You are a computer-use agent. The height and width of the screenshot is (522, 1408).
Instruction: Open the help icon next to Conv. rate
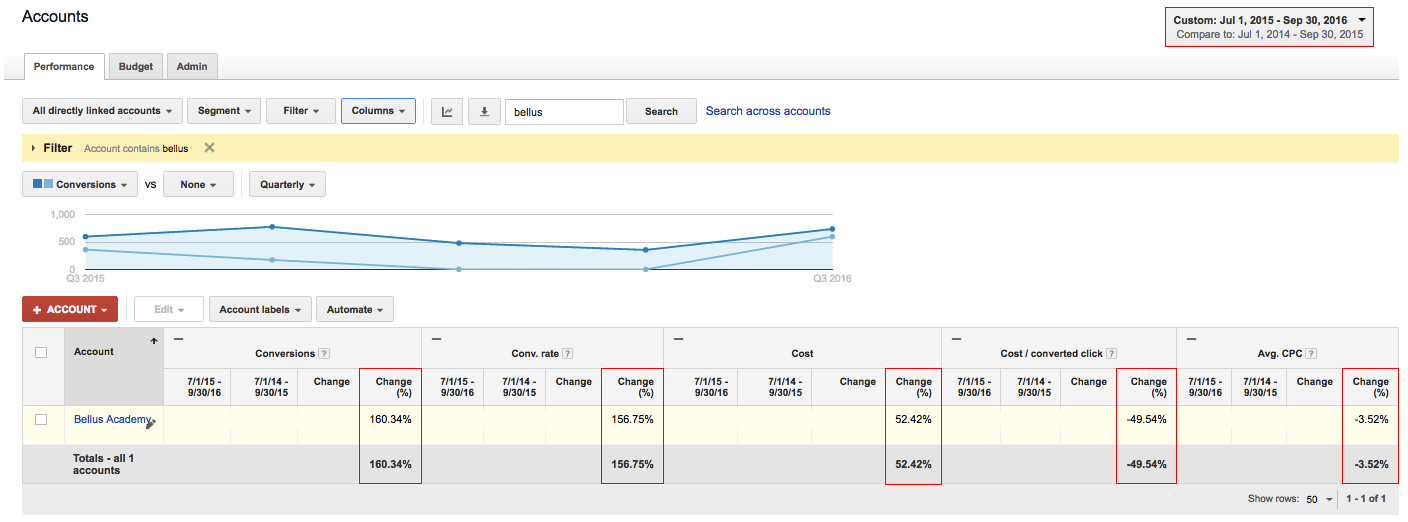tap(568, 353)
